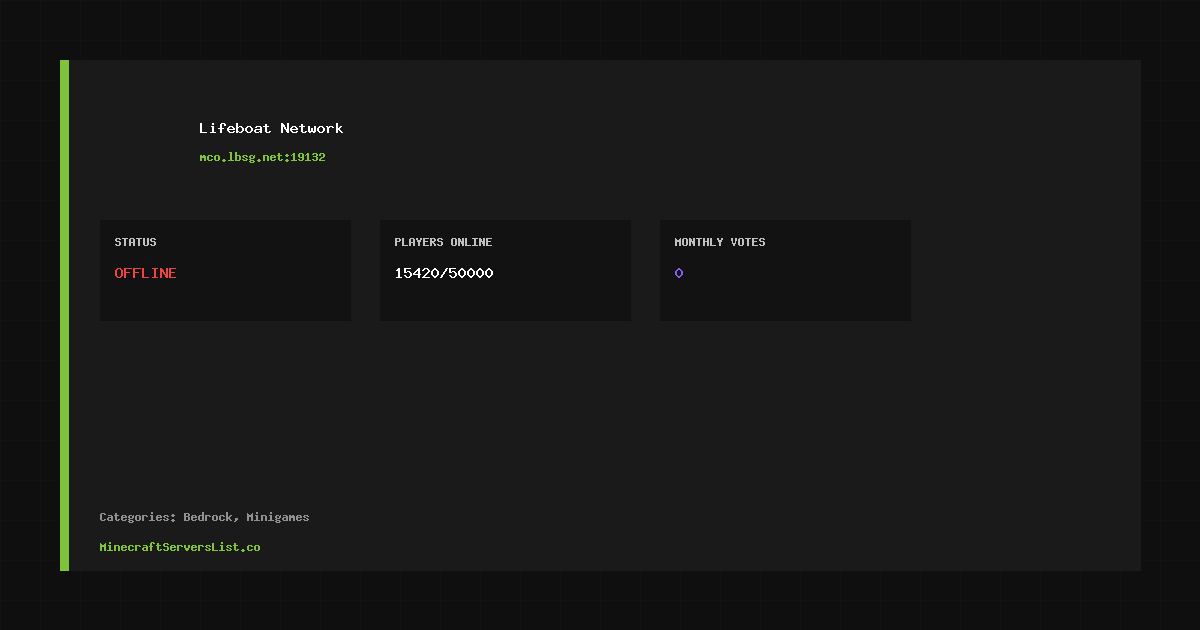
Task: Choose the Minigames category
Action: click(x=278, y=517)
